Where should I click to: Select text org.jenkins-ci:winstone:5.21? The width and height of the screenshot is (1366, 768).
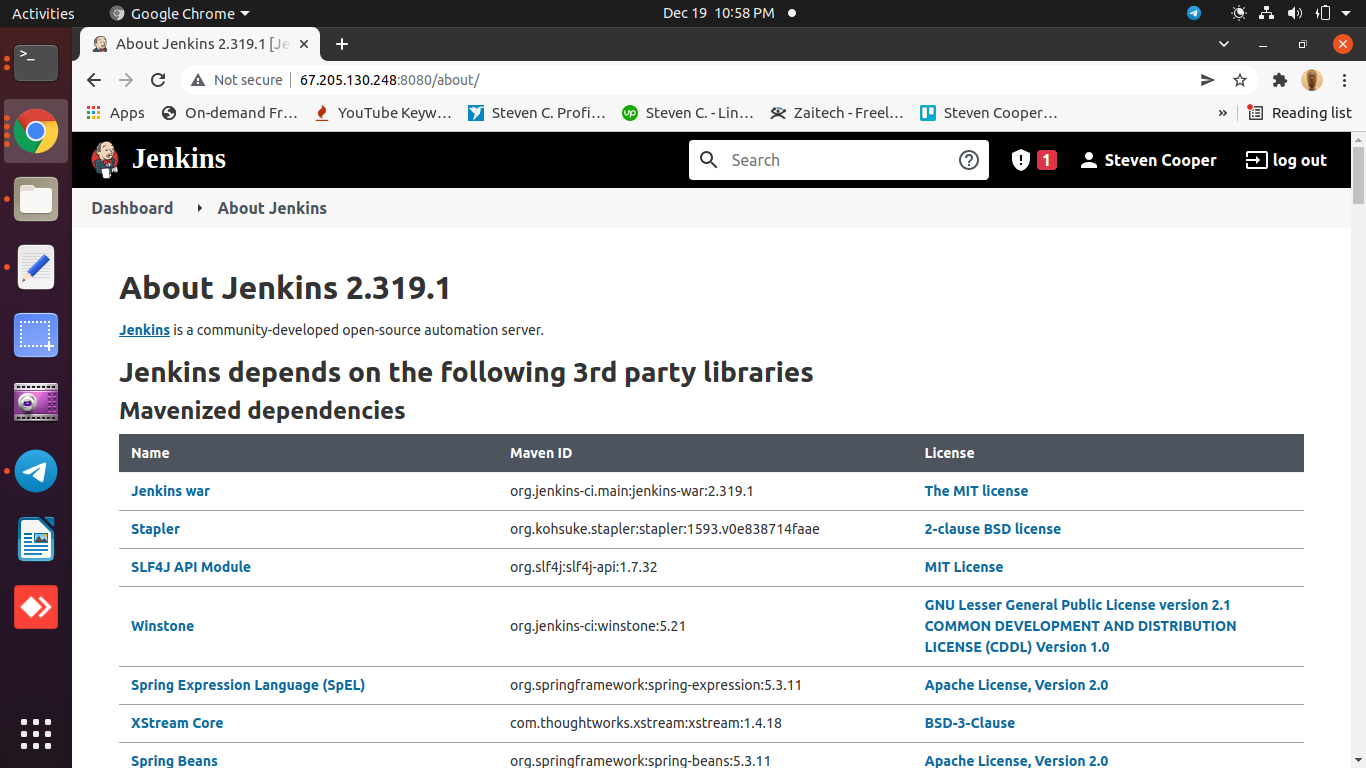click(x=597, y=626)
